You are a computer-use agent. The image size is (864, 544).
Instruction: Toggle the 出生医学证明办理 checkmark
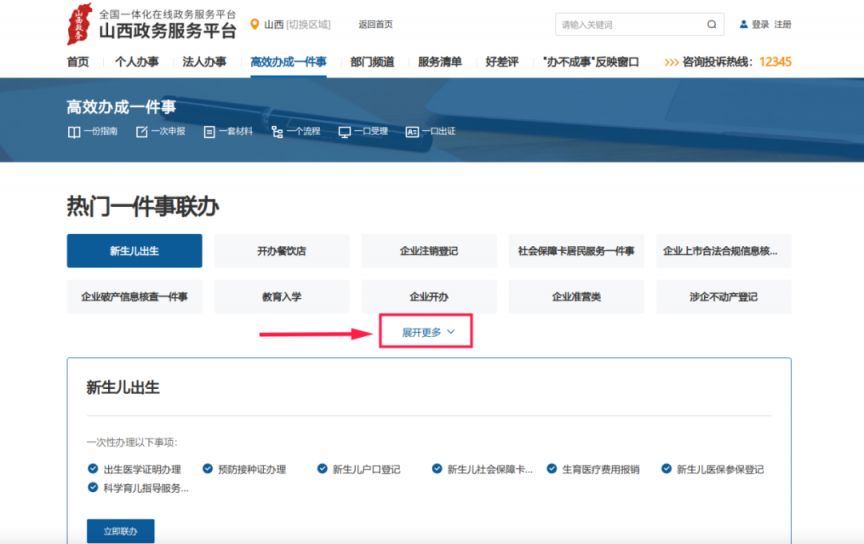93,468
